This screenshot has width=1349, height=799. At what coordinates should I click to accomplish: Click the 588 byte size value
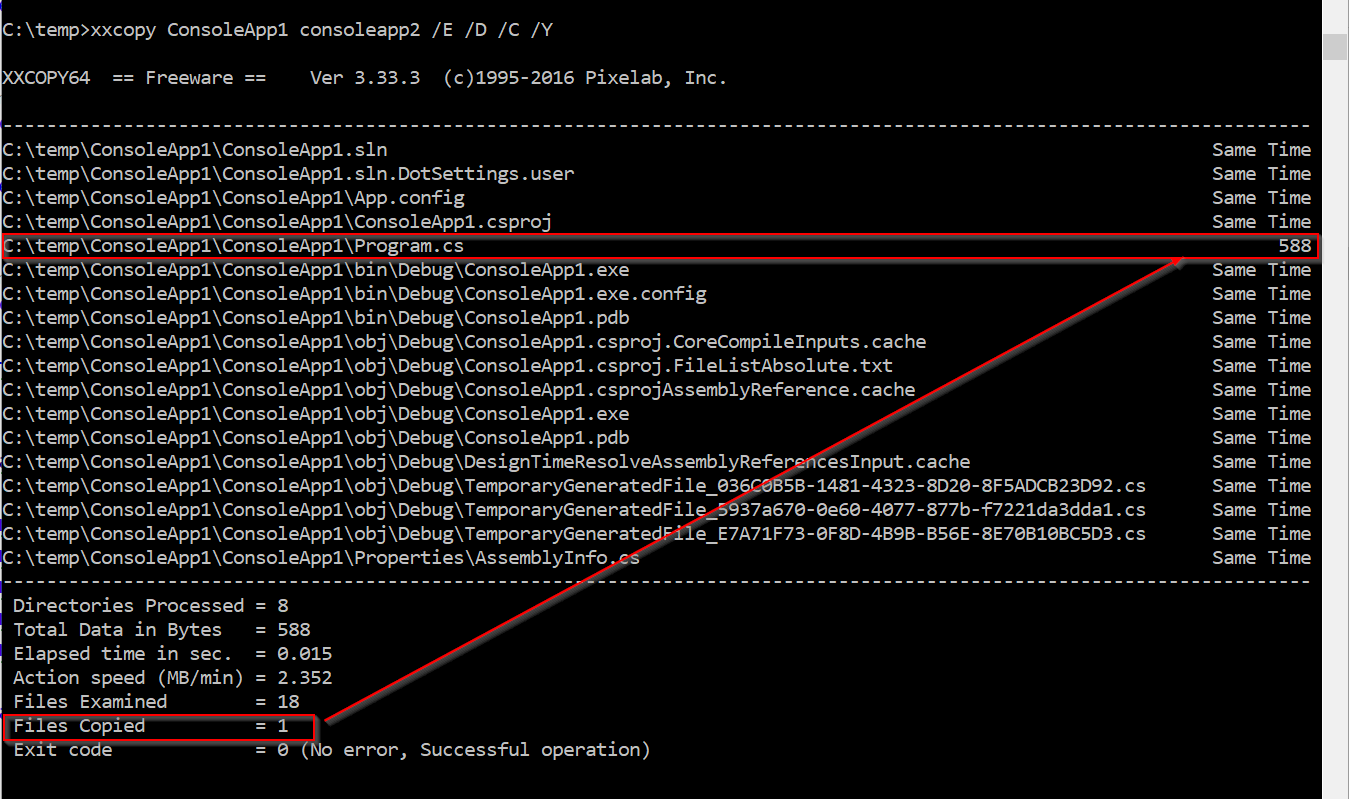click(x=1294, y=246)
